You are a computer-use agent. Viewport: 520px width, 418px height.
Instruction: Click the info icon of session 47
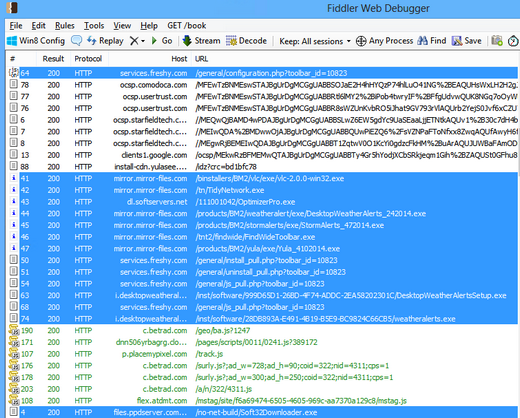pos(14,248)
